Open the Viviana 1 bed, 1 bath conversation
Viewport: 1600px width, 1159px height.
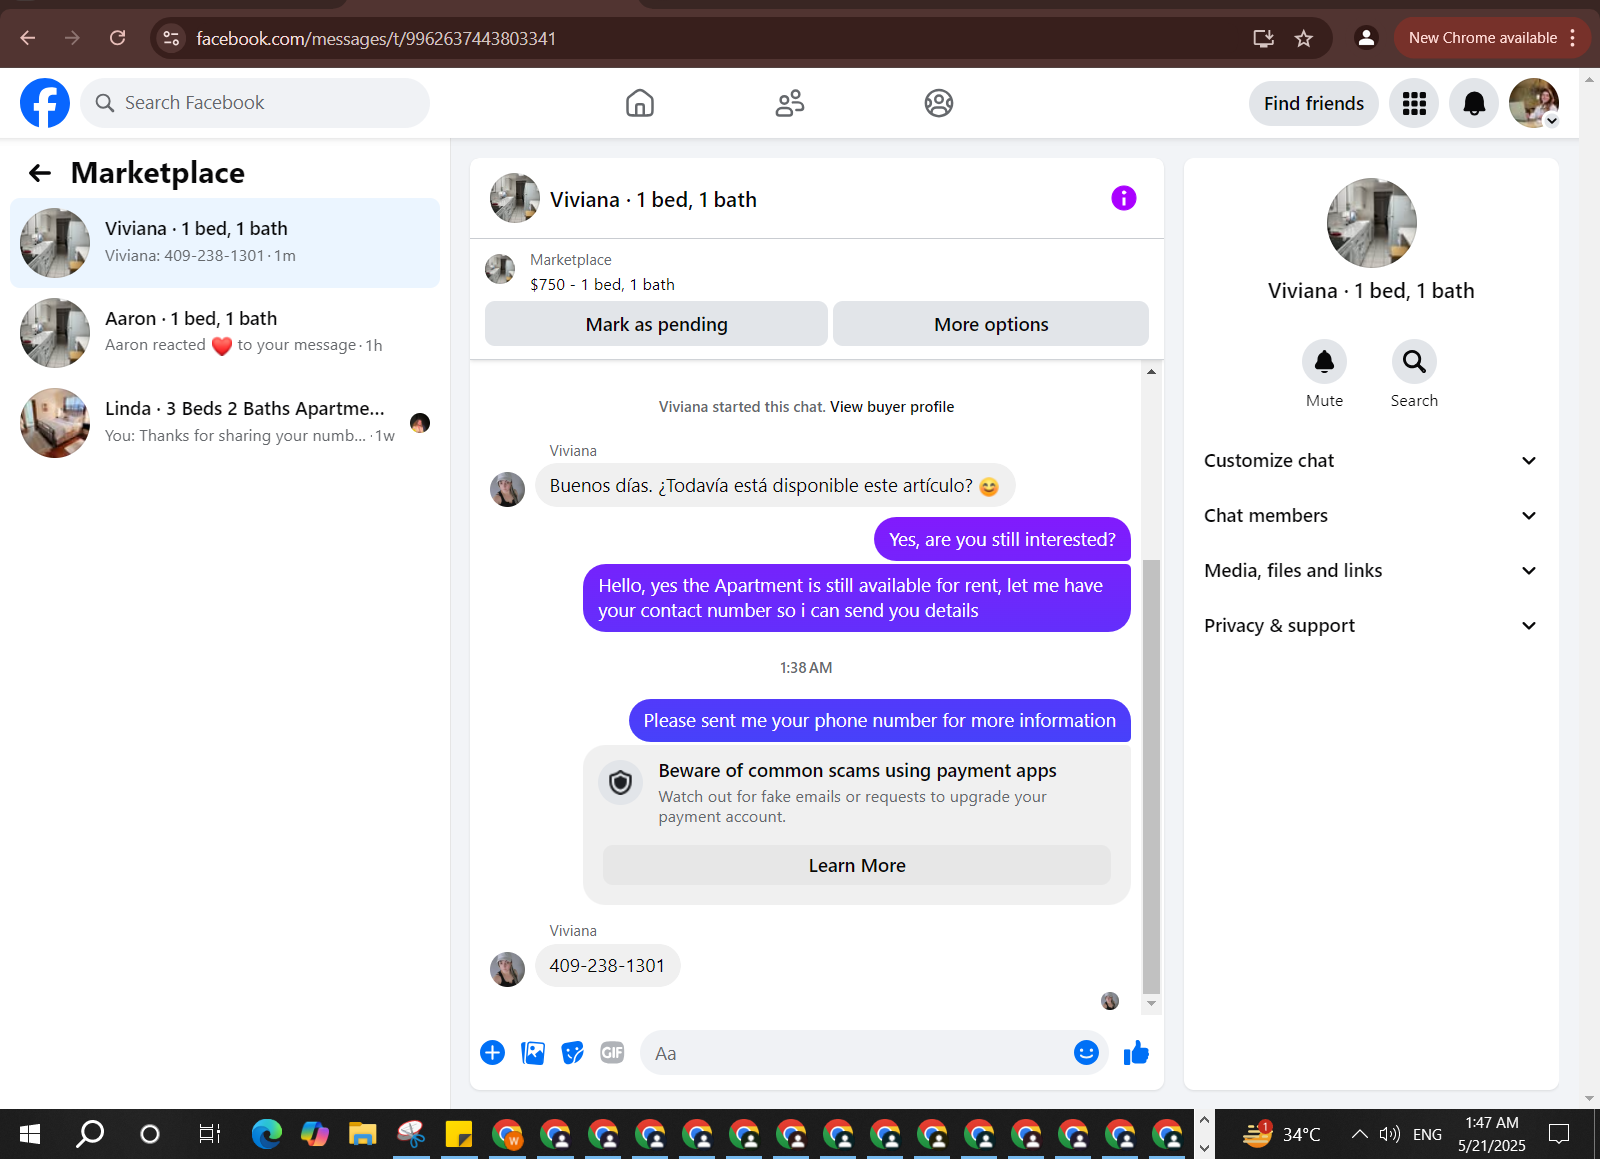(x=225, y=243)
